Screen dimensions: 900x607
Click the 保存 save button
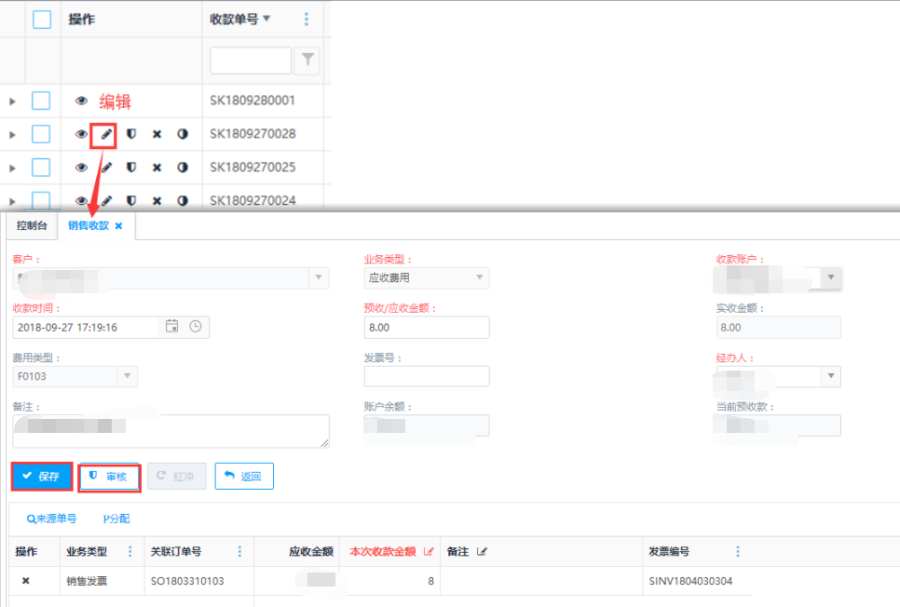coord(42,476)
